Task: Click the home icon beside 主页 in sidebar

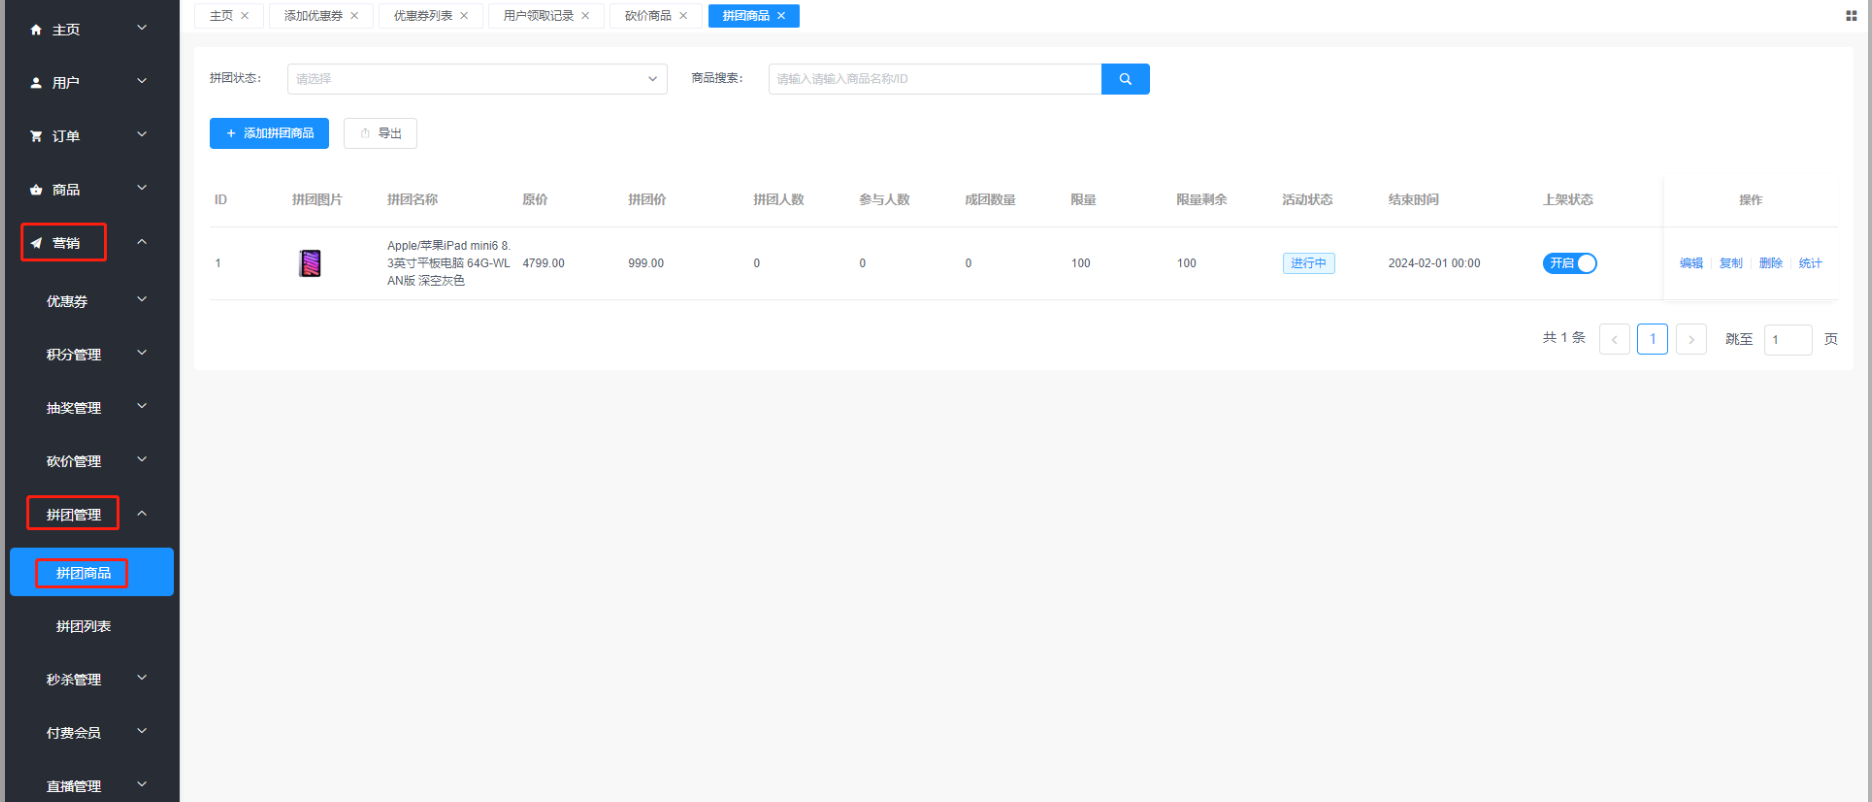Action: tap(36, 30)
